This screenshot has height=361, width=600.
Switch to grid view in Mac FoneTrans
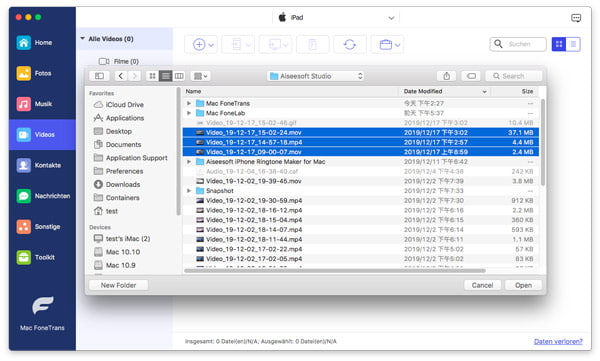point(559,44)
